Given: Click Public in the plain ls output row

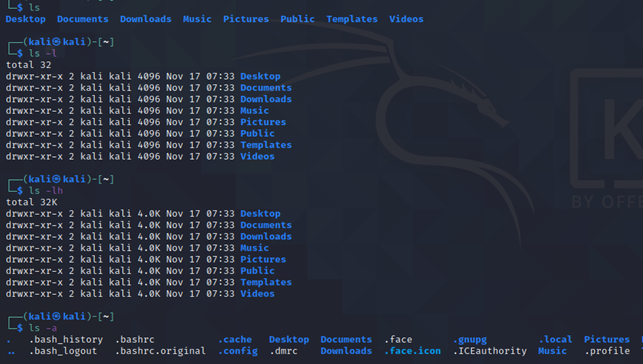Looking at the screenshot, I should tap(297, 19).
